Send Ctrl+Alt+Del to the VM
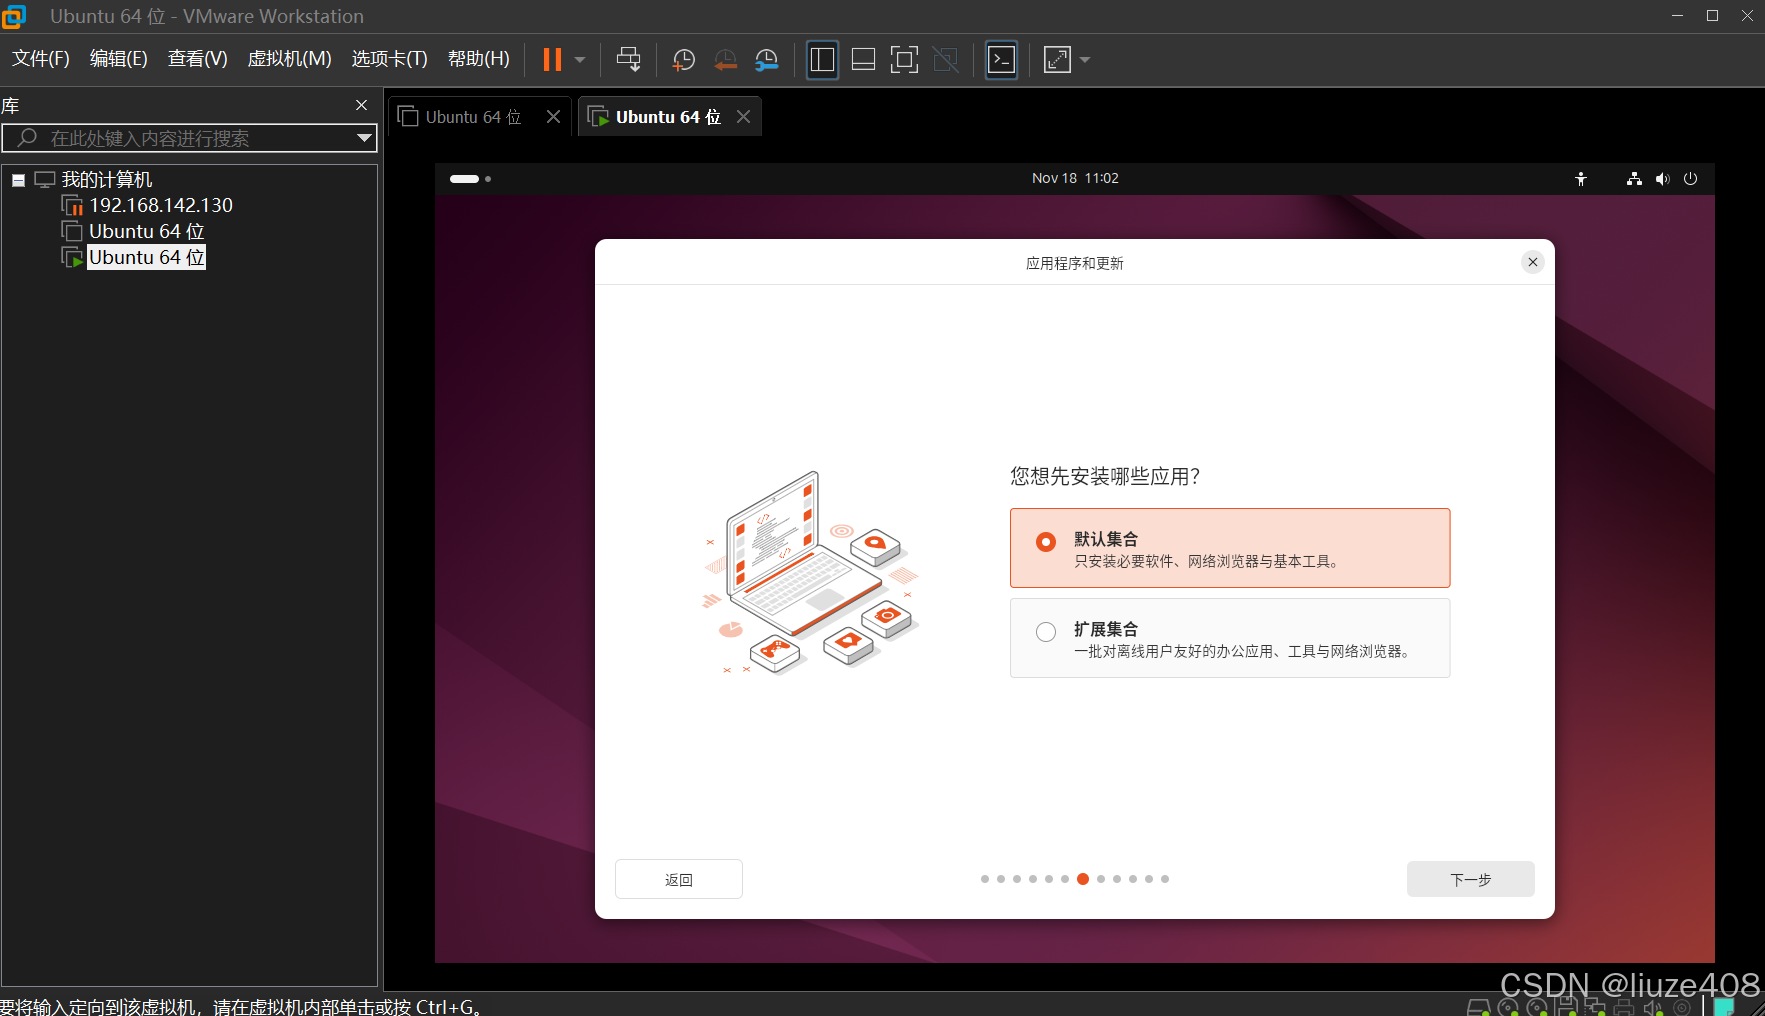This screenshot has width=1765, height=1016. (x=628, y=60)
